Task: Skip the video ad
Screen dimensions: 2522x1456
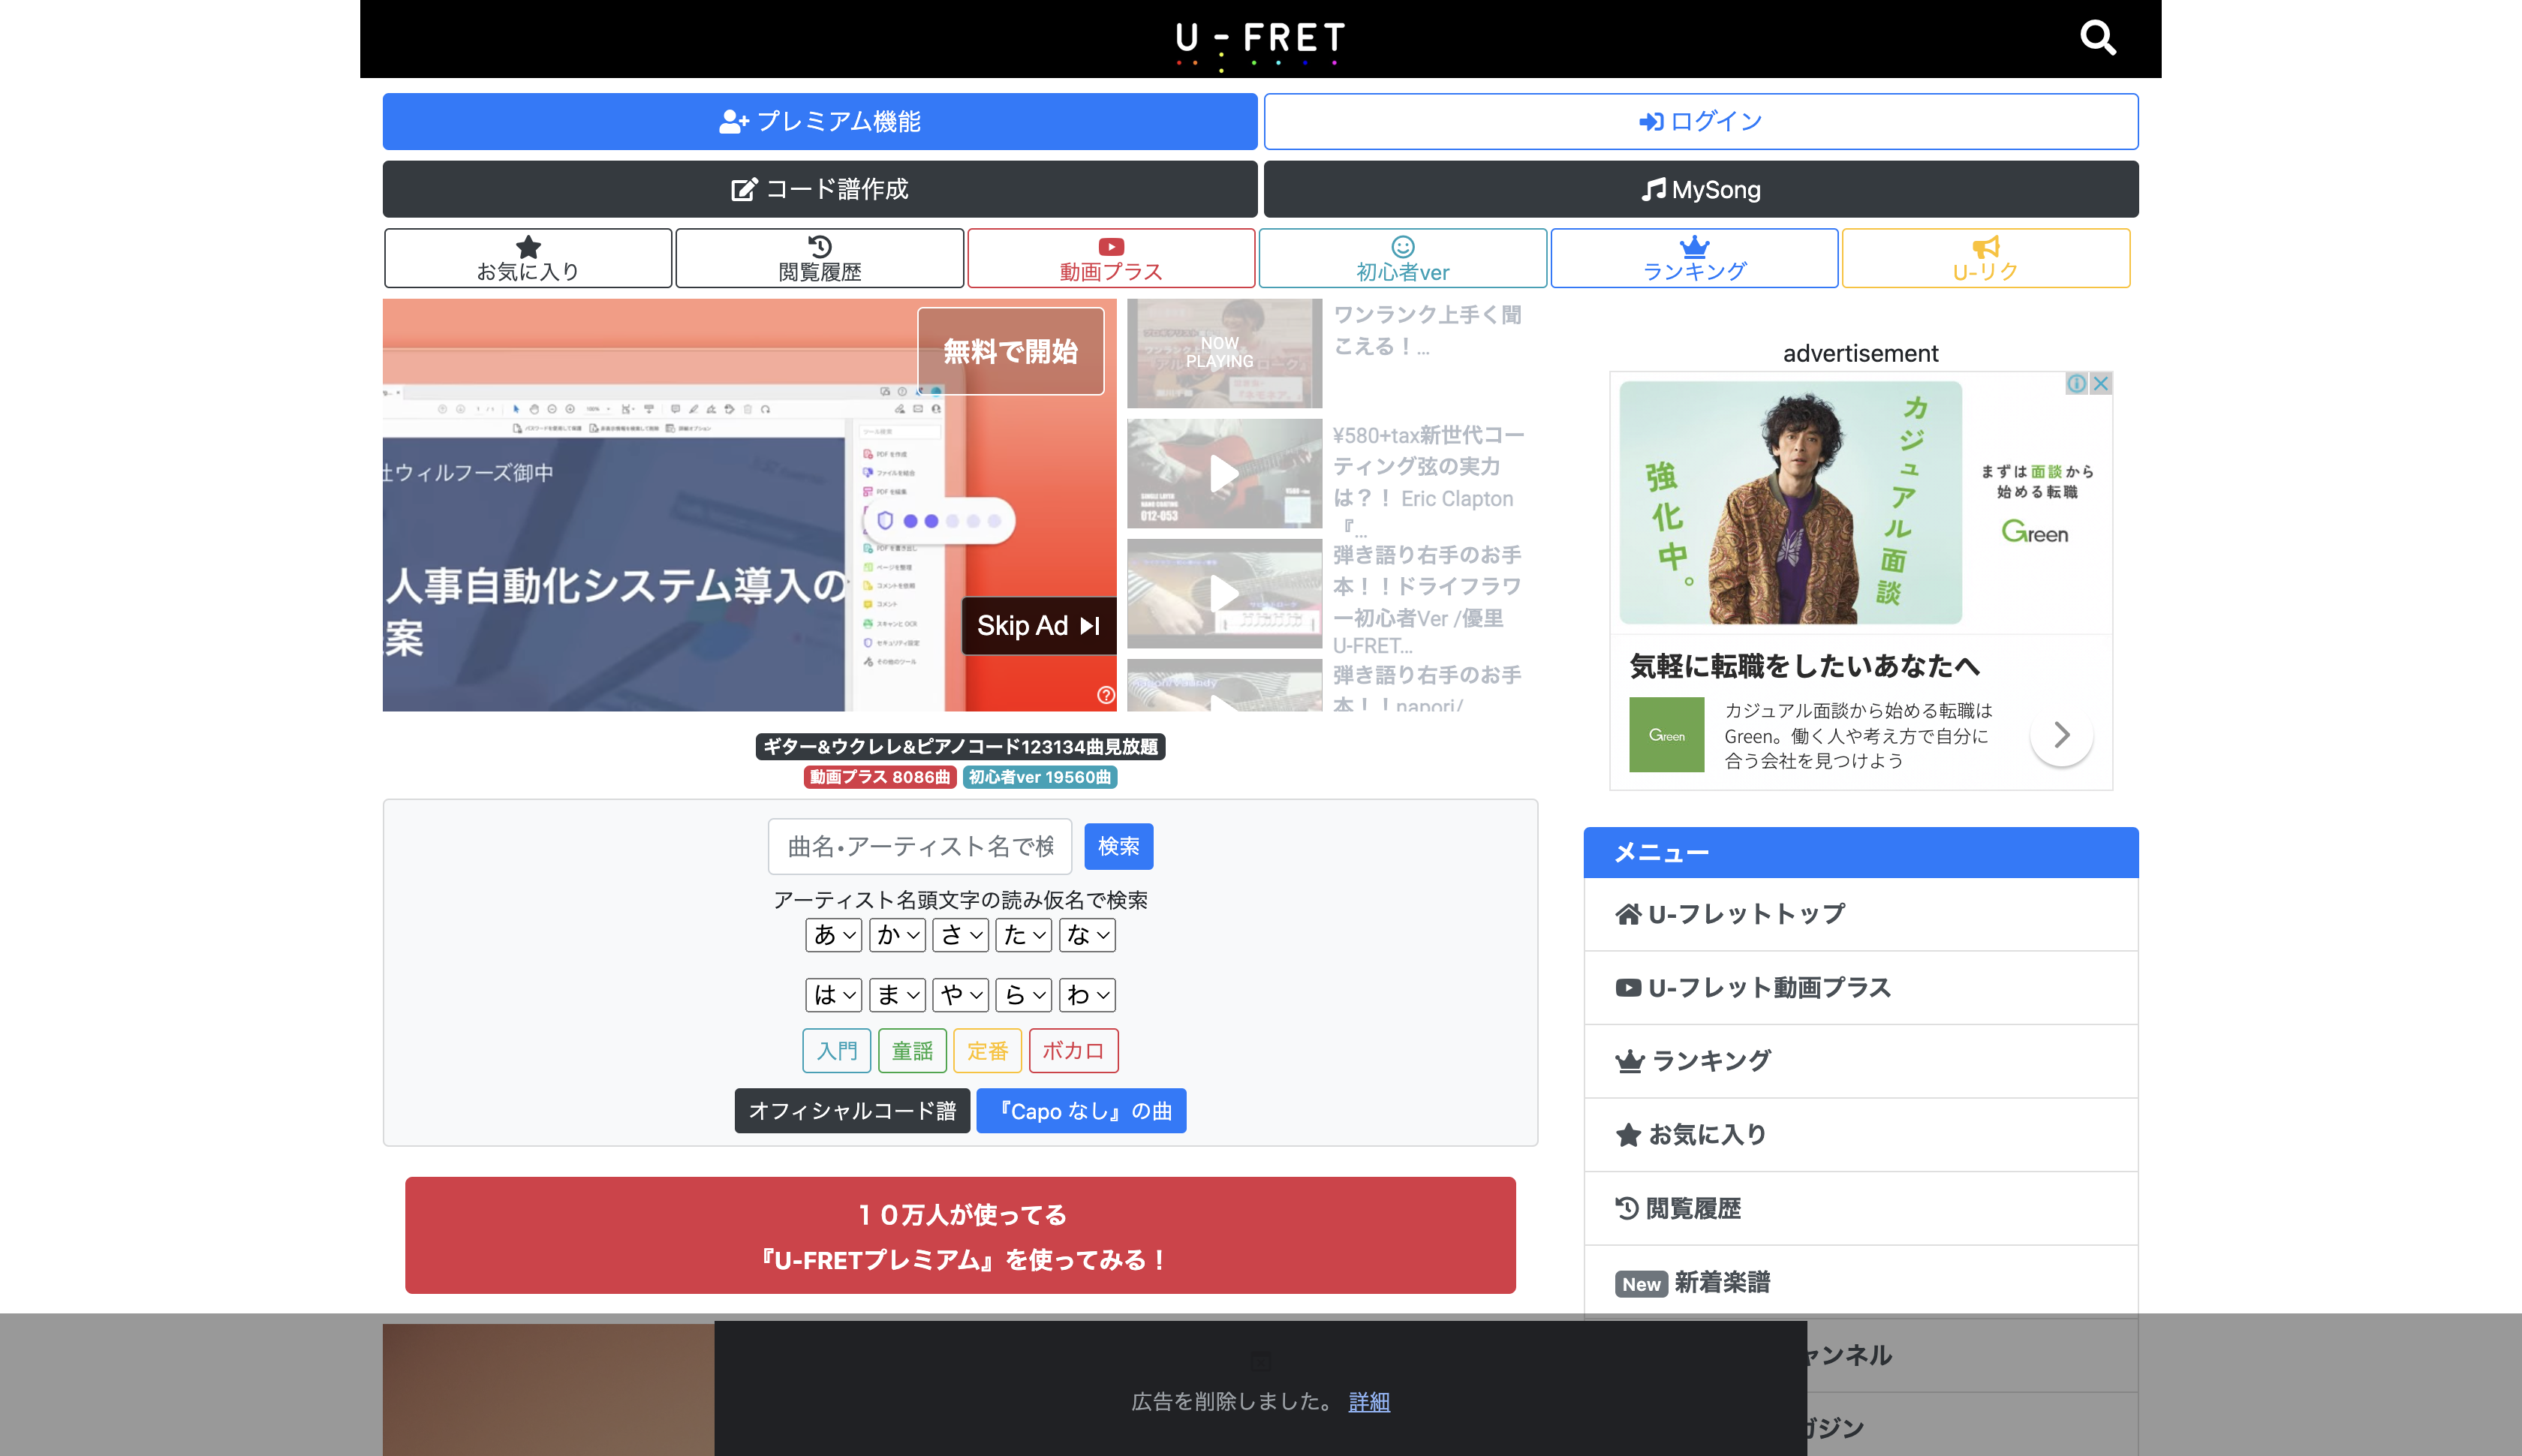Action: 1038,626
